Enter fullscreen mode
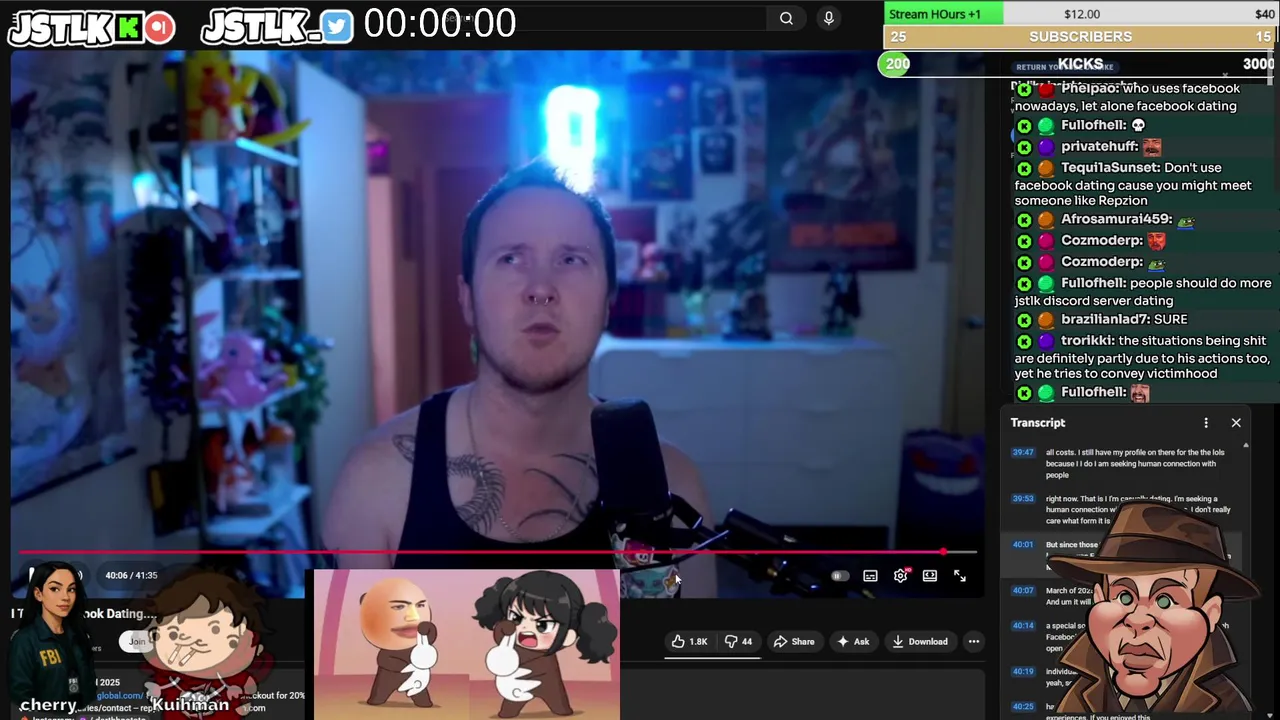1280x720 pixels. coord(960,576)
